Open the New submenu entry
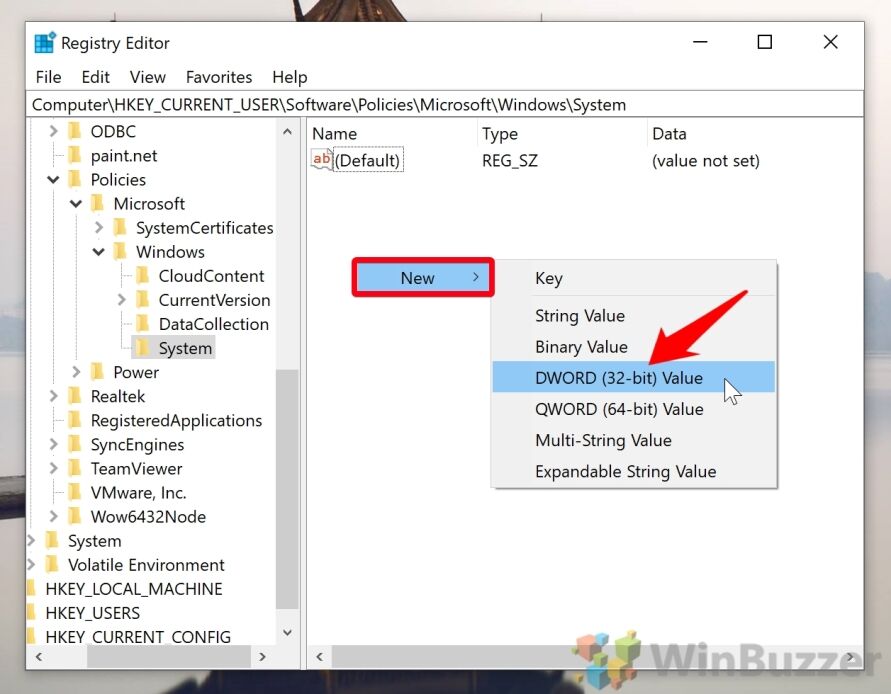Viewport: 891px width, 694px height. tap(423, 277)
